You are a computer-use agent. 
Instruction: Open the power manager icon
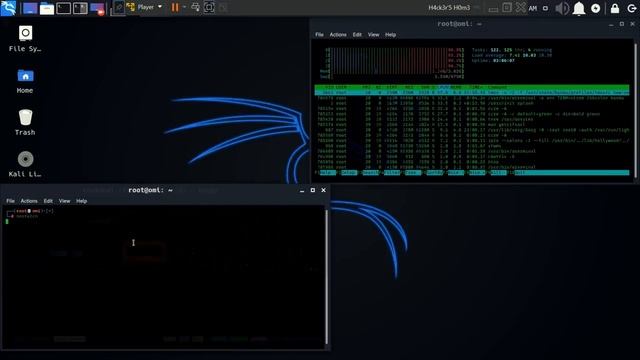pos(596,8)
